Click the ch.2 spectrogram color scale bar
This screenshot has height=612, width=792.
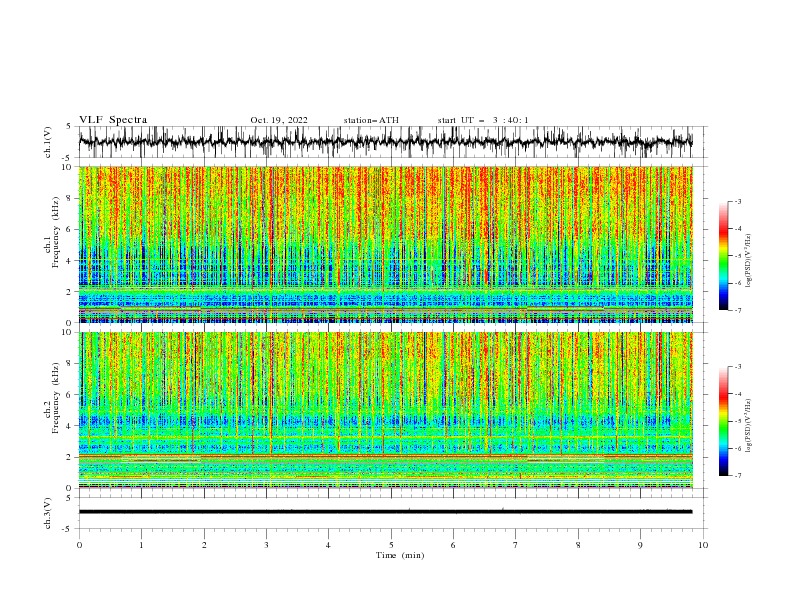[x=723, y=421]
